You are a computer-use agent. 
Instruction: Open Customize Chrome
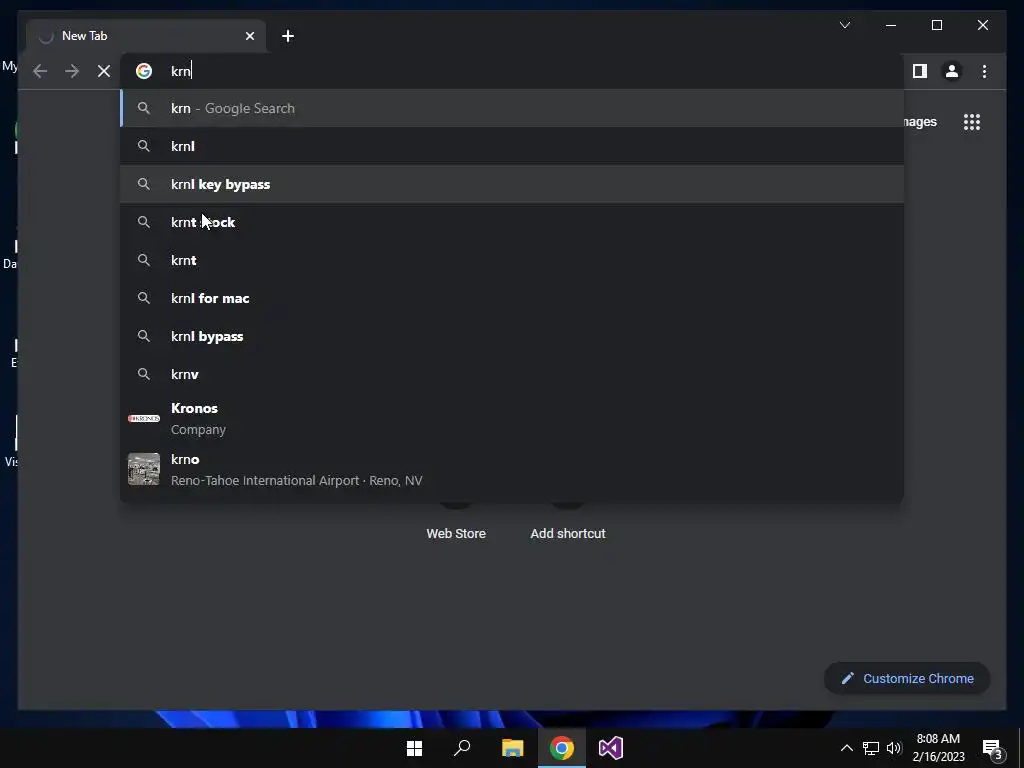coord(907,679)
